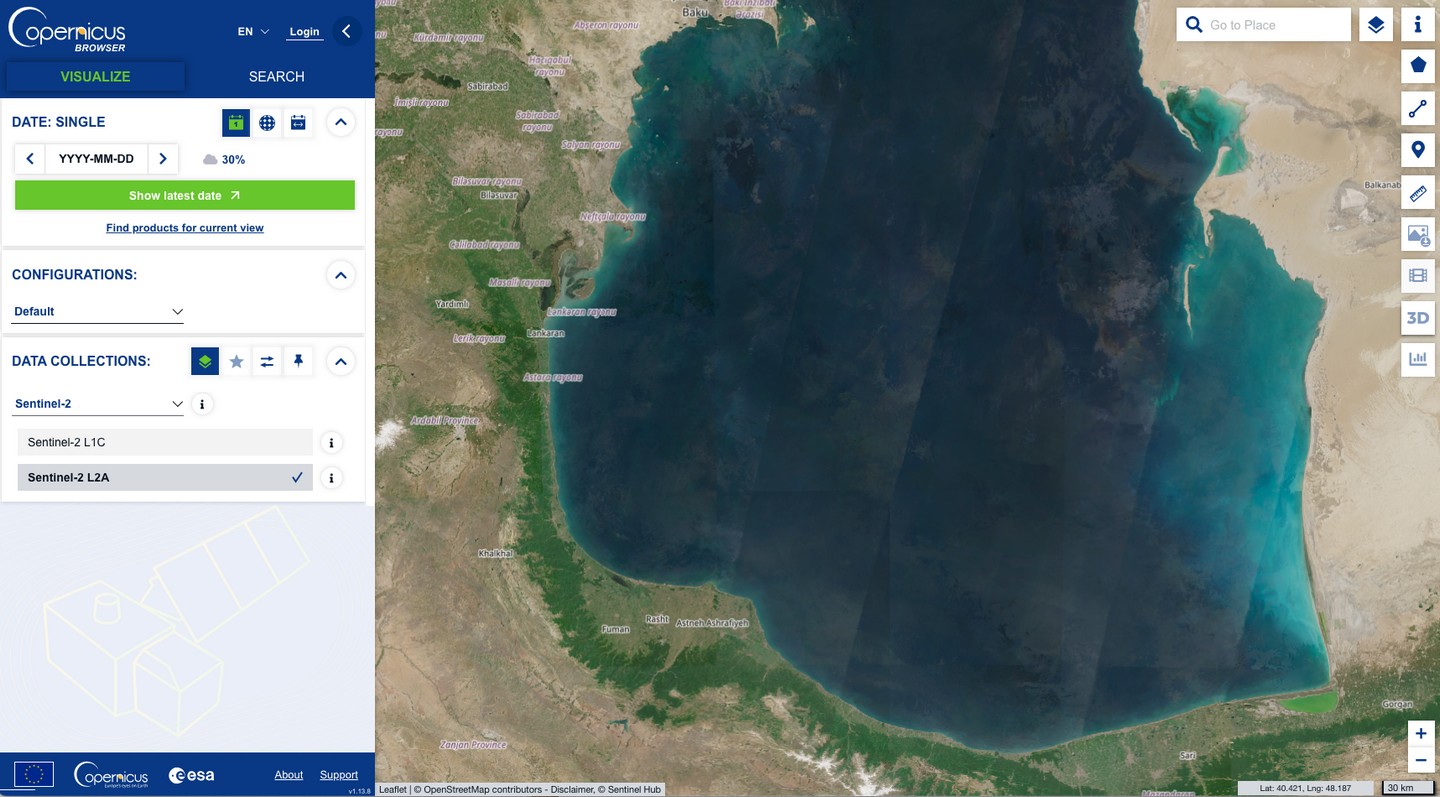The image size is (1440, 797).
Task: Adjust the 30% cloud coverage setting
Action: 224,160
